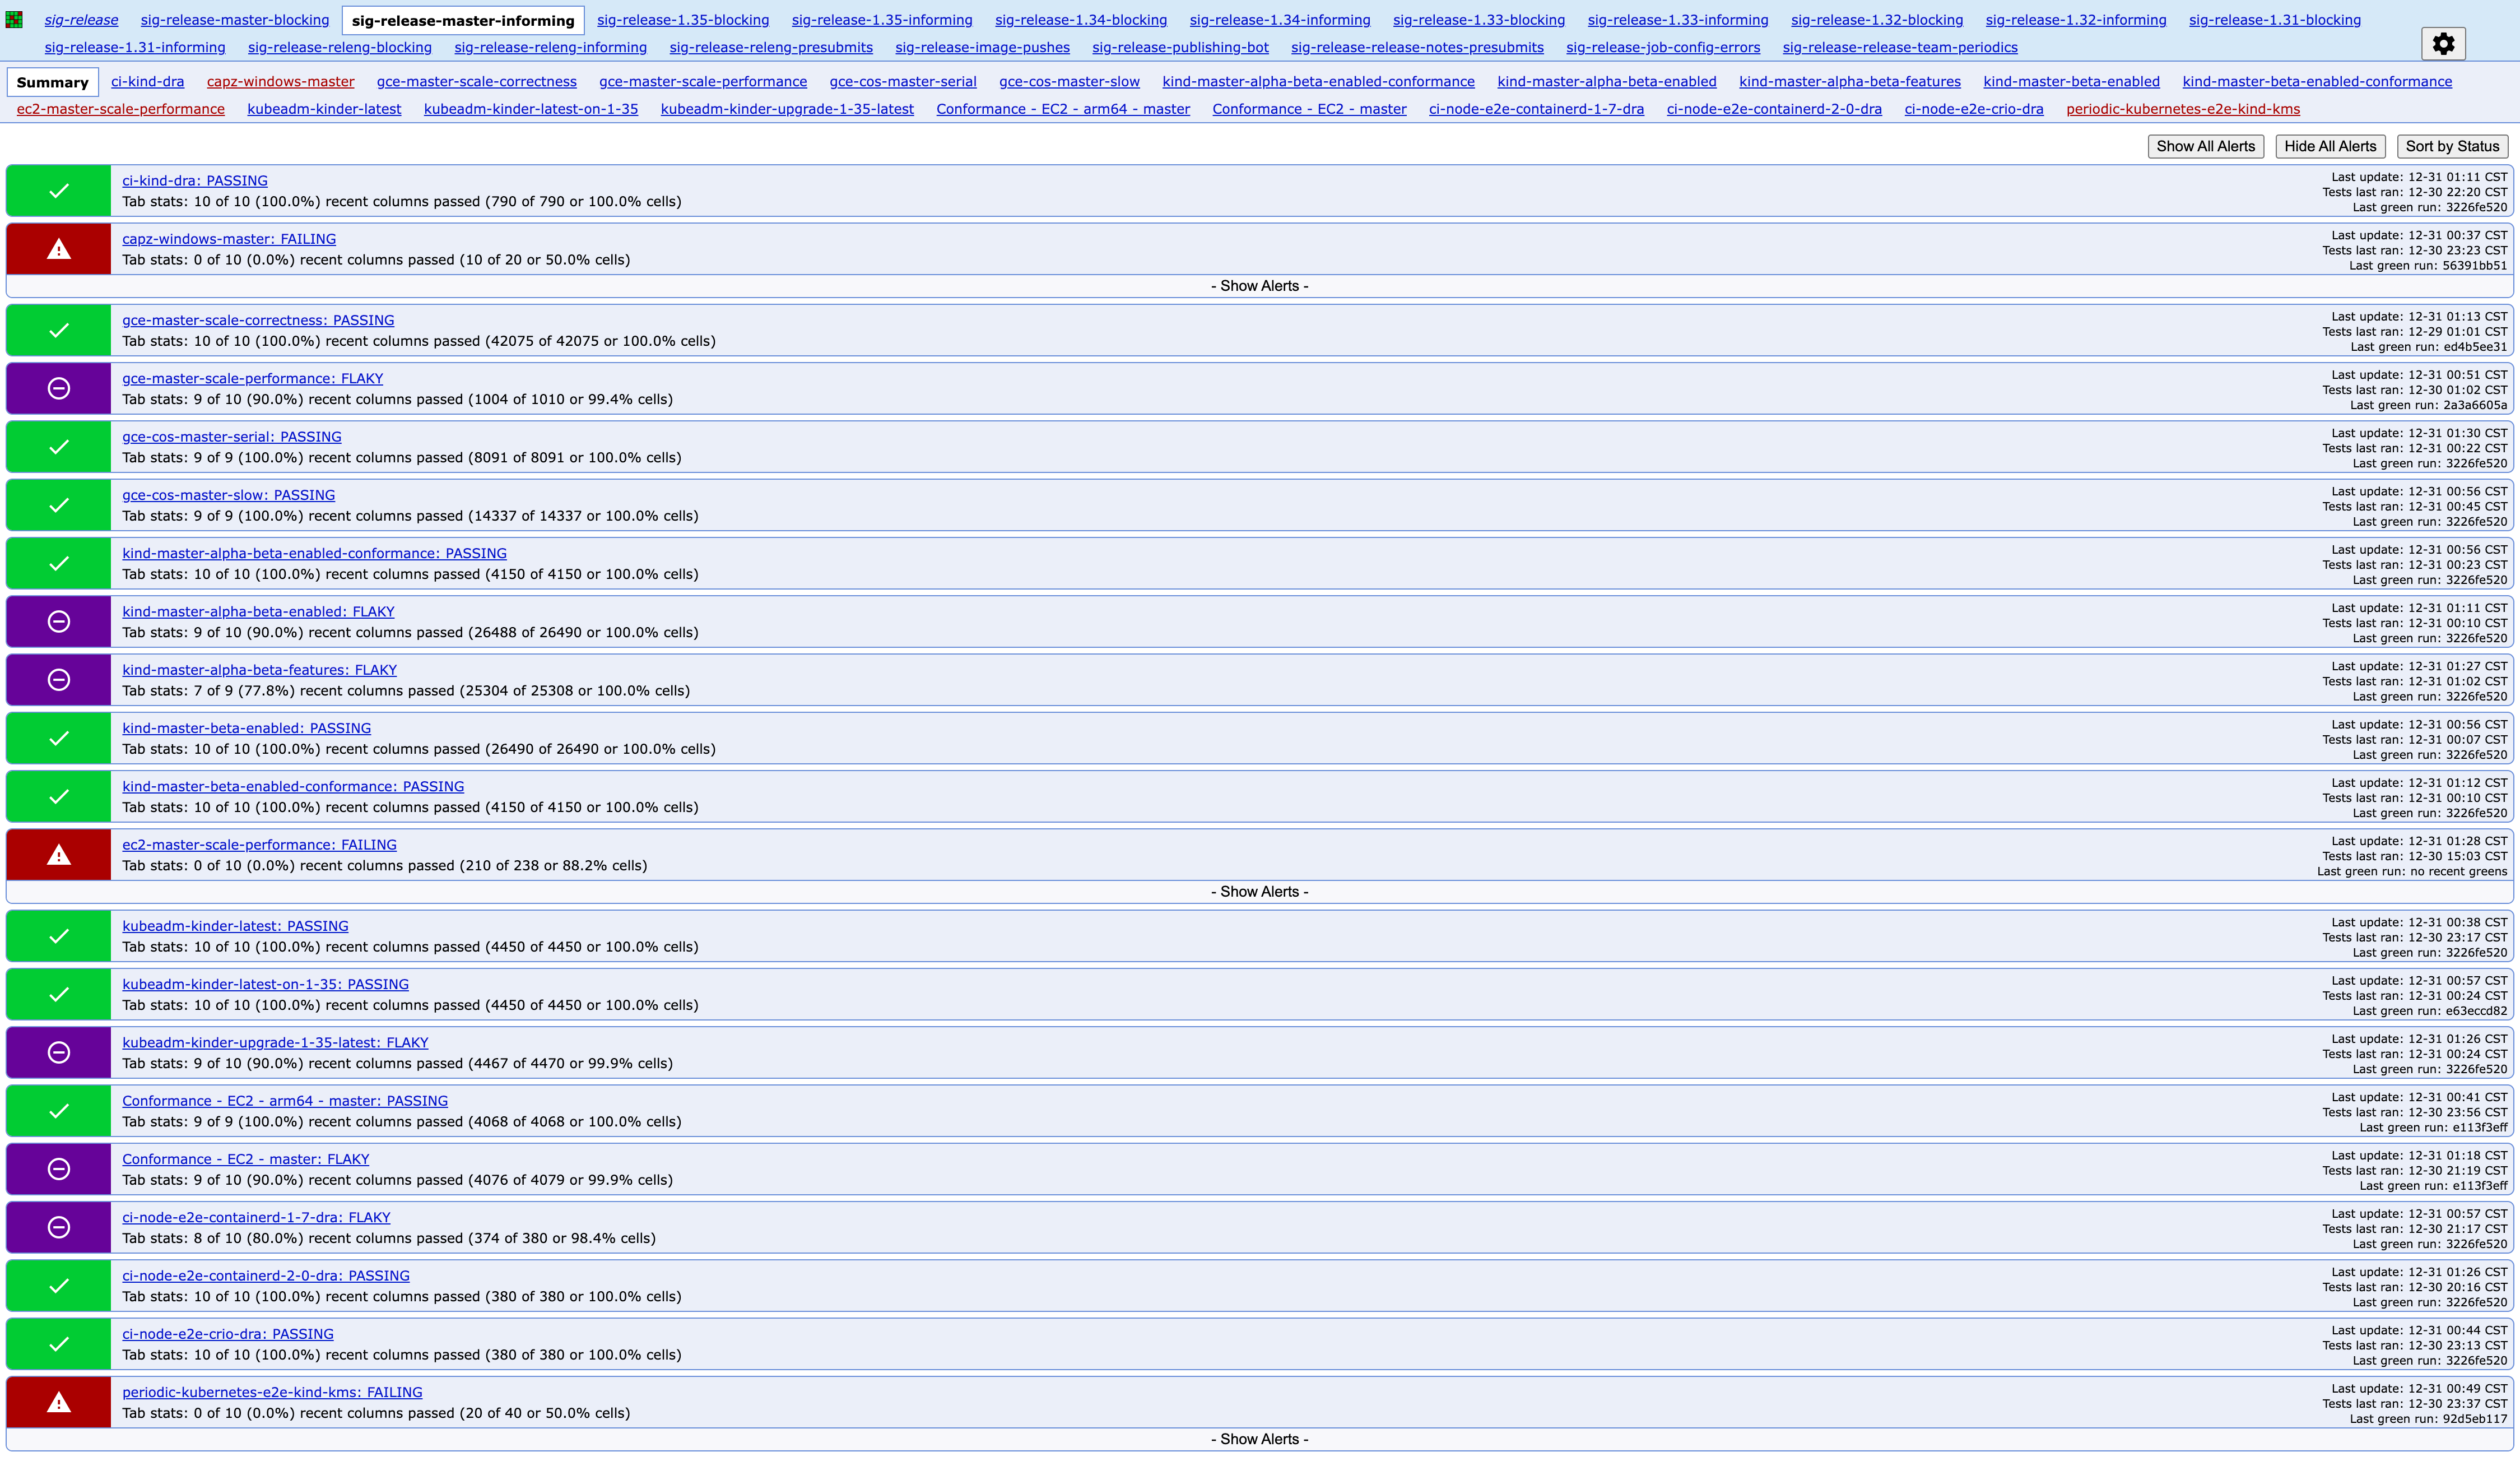Click green checkmark status for ci-kind-dra

pos(59,191)
